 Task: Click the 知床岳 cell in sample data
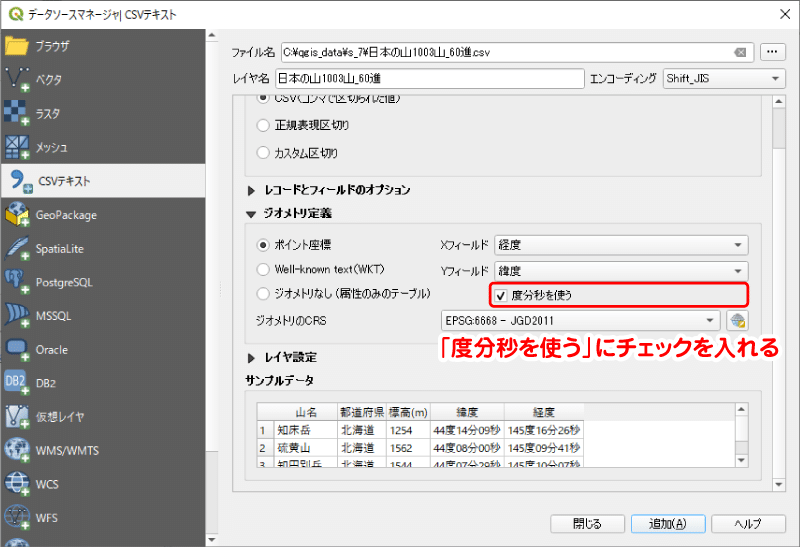(x=306, y=430)
